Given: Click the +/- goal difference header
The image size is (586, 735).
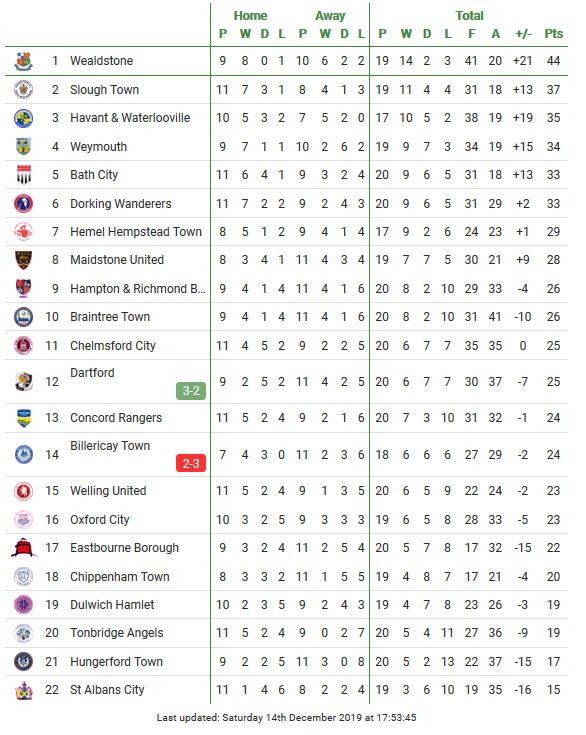Looking at the screenshot, I should point(523,34).
